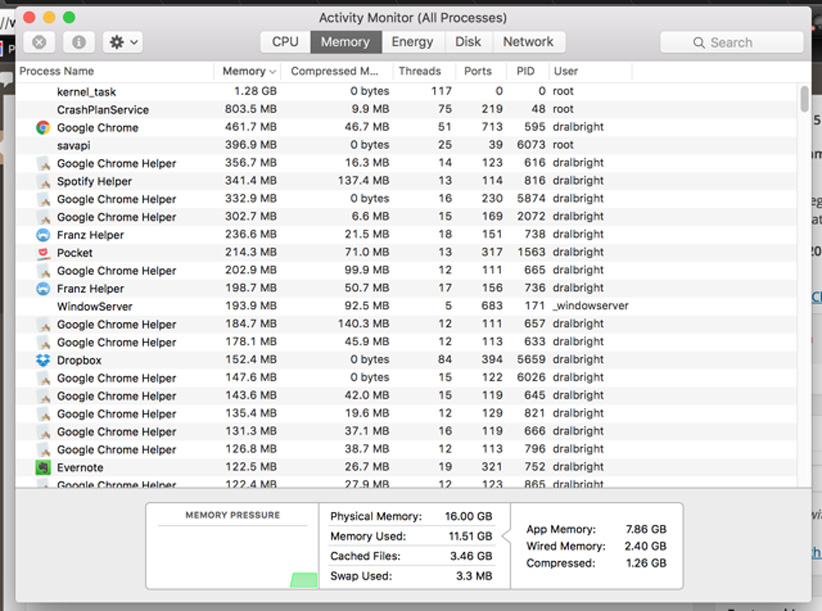Click the search magnifying glass icon

pos(699,43)
